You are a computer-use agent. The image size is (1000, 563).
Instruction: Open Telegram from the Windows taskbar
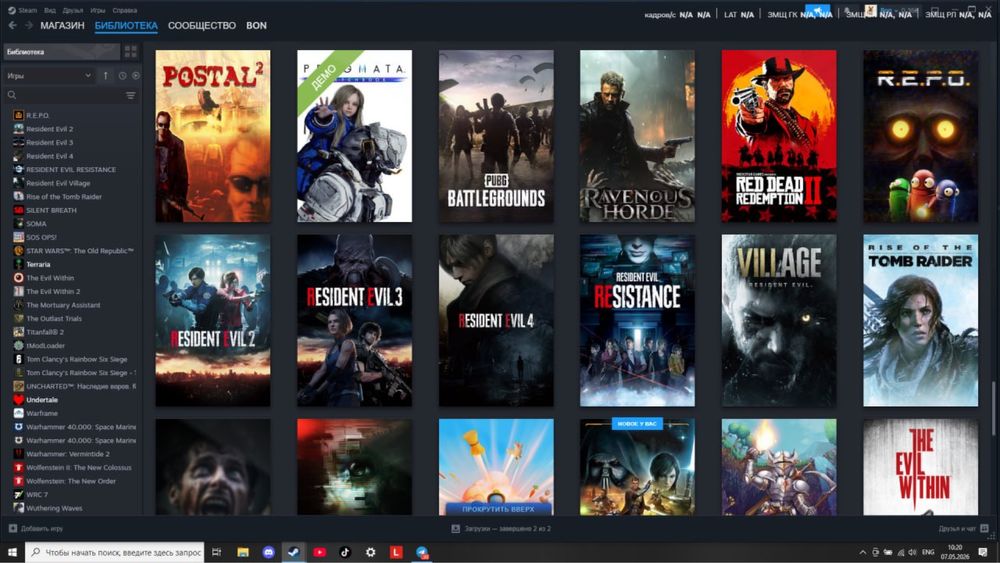point(422,552)
